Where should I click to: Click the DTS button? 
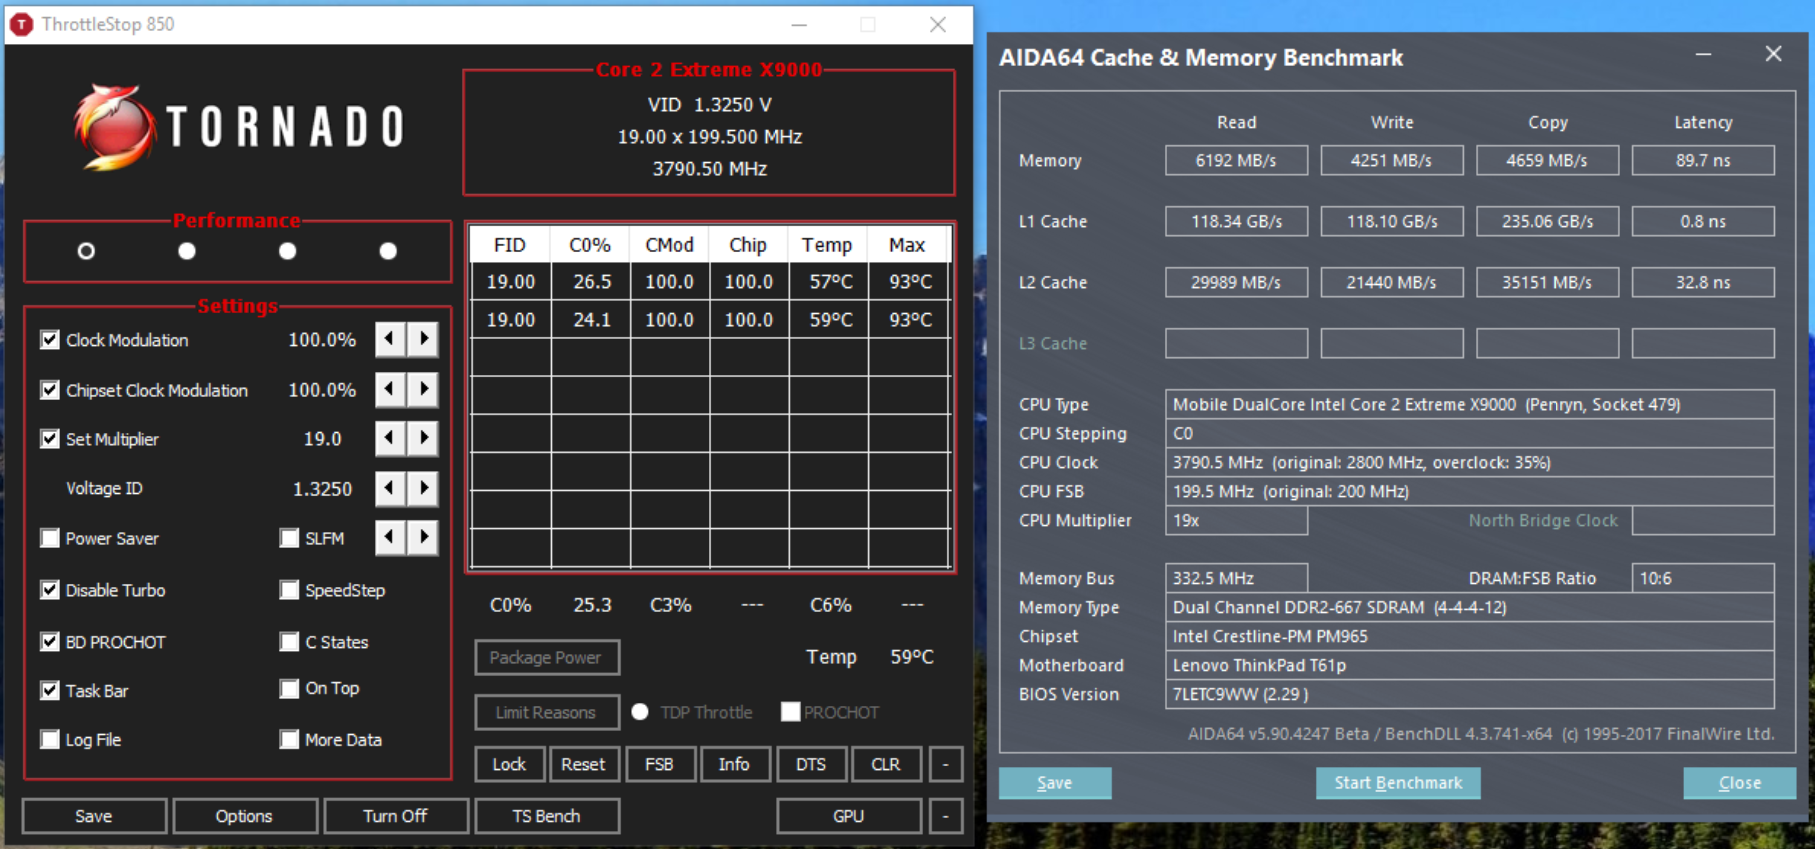pyautogui.click(x=811, y=764)
